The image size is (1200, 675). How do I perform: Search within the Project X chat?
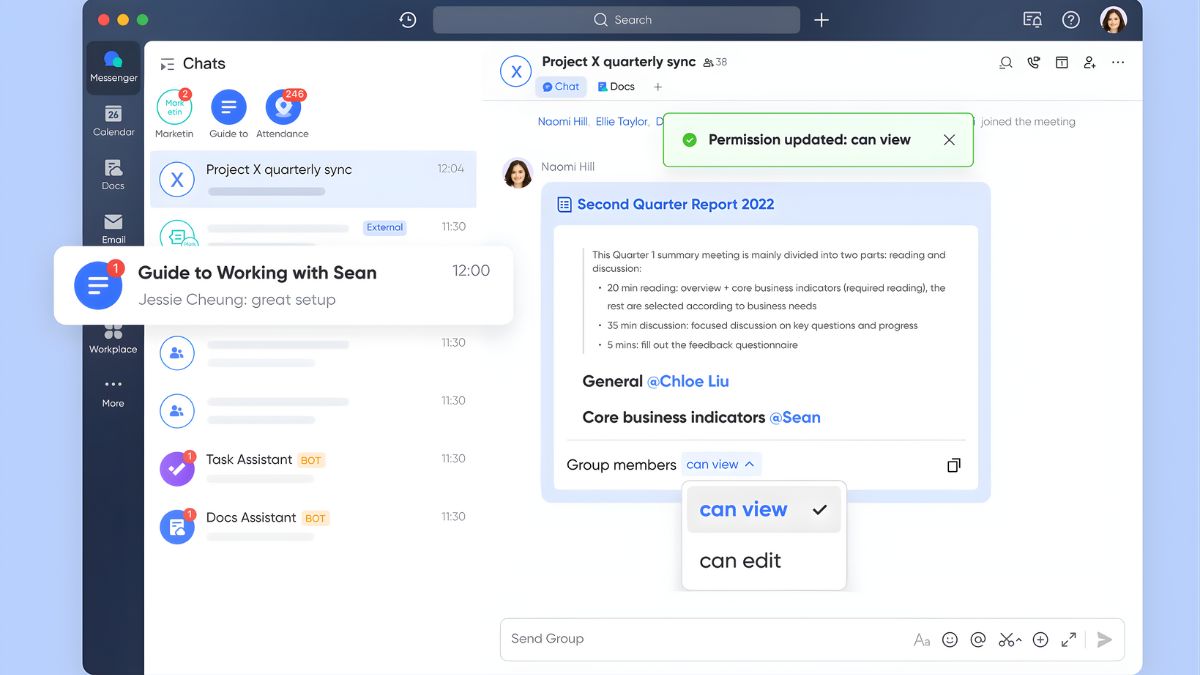1005,63
